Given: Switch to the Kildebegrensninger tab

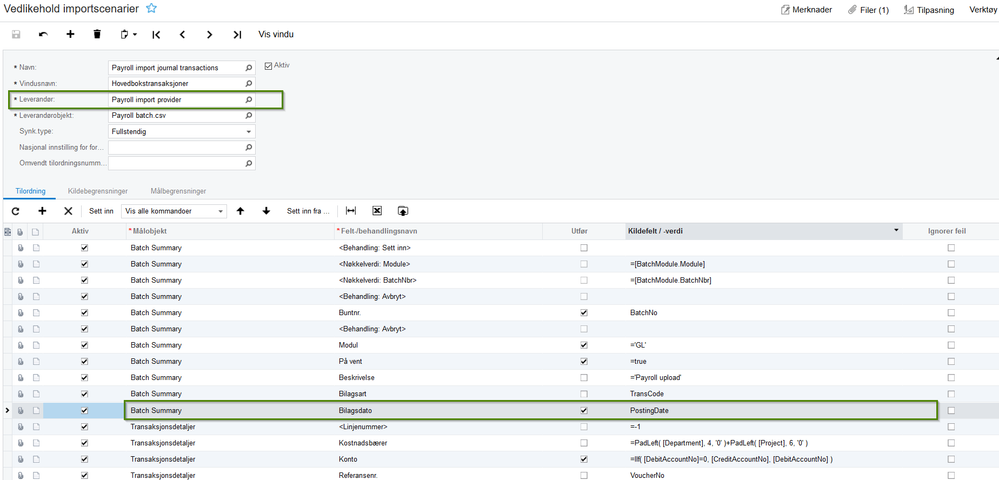Looking at the screenshot, I should 95,190.
